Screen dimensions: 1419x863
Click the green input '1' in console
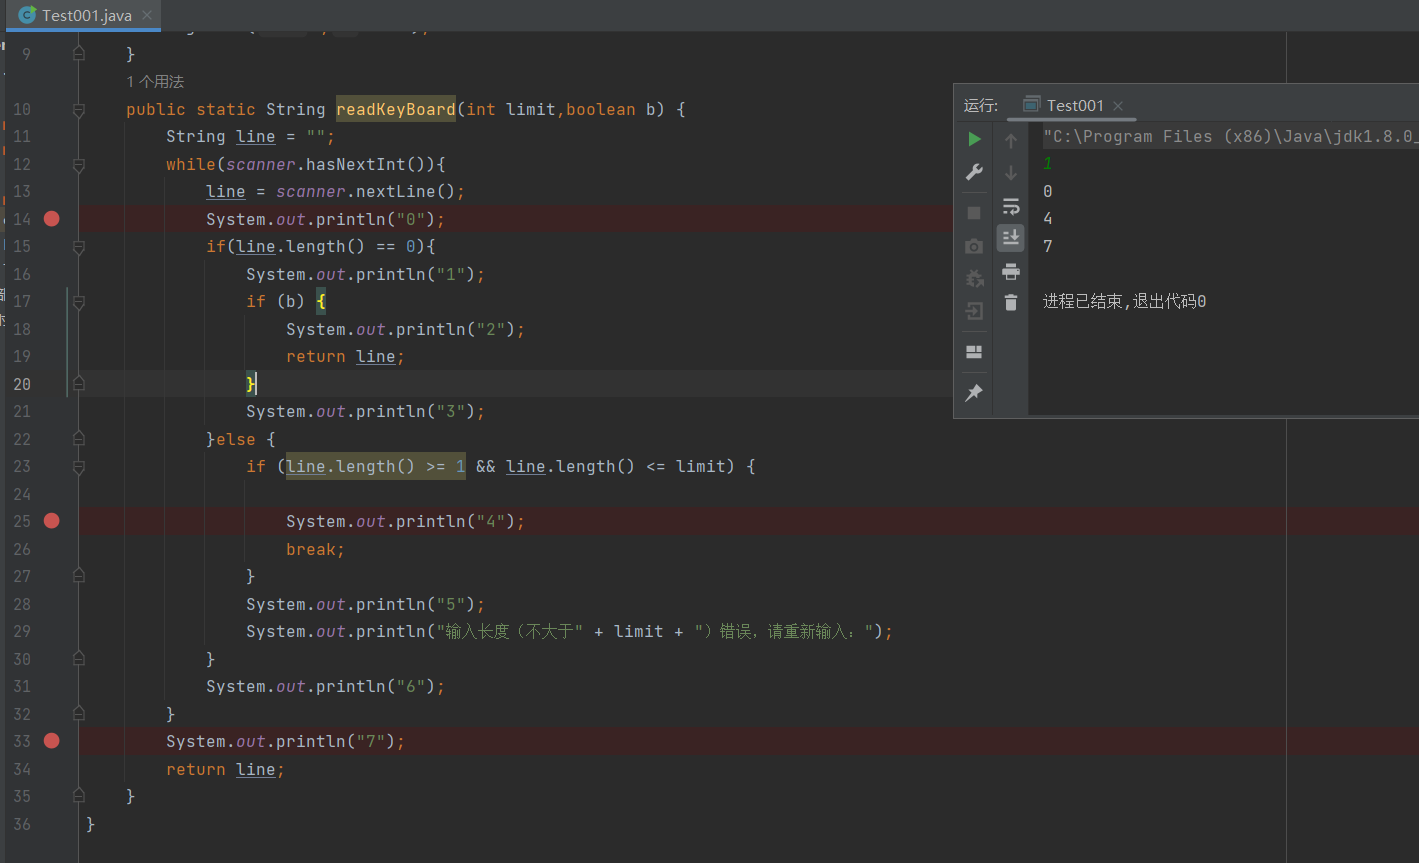coord(1047,164)
